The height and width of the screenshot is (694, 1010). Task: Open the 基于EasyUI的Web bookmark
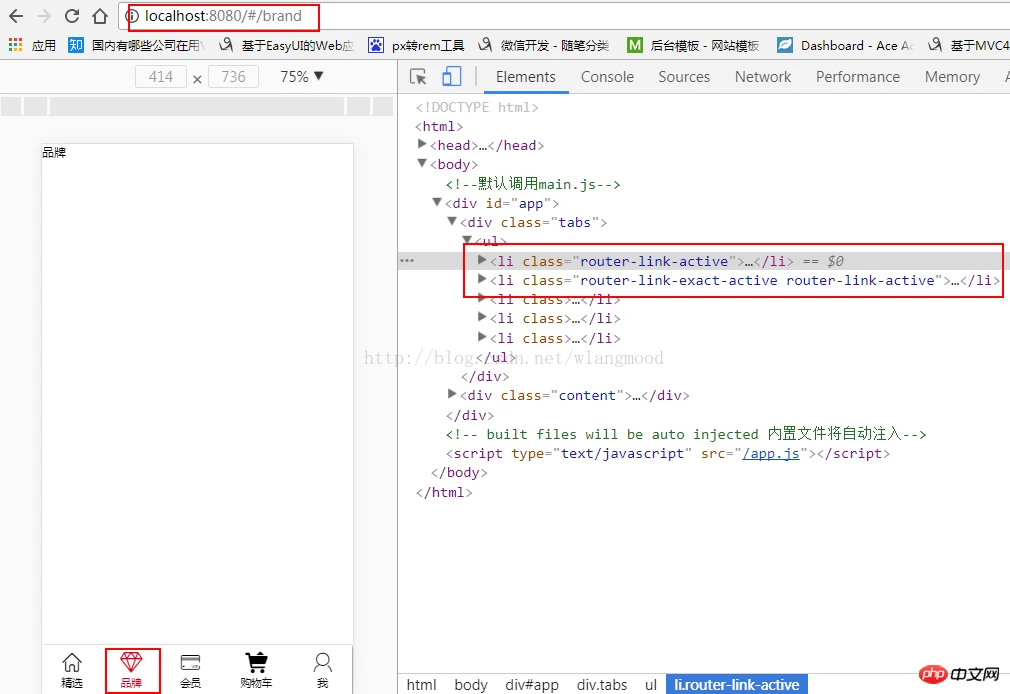point(287,45)
